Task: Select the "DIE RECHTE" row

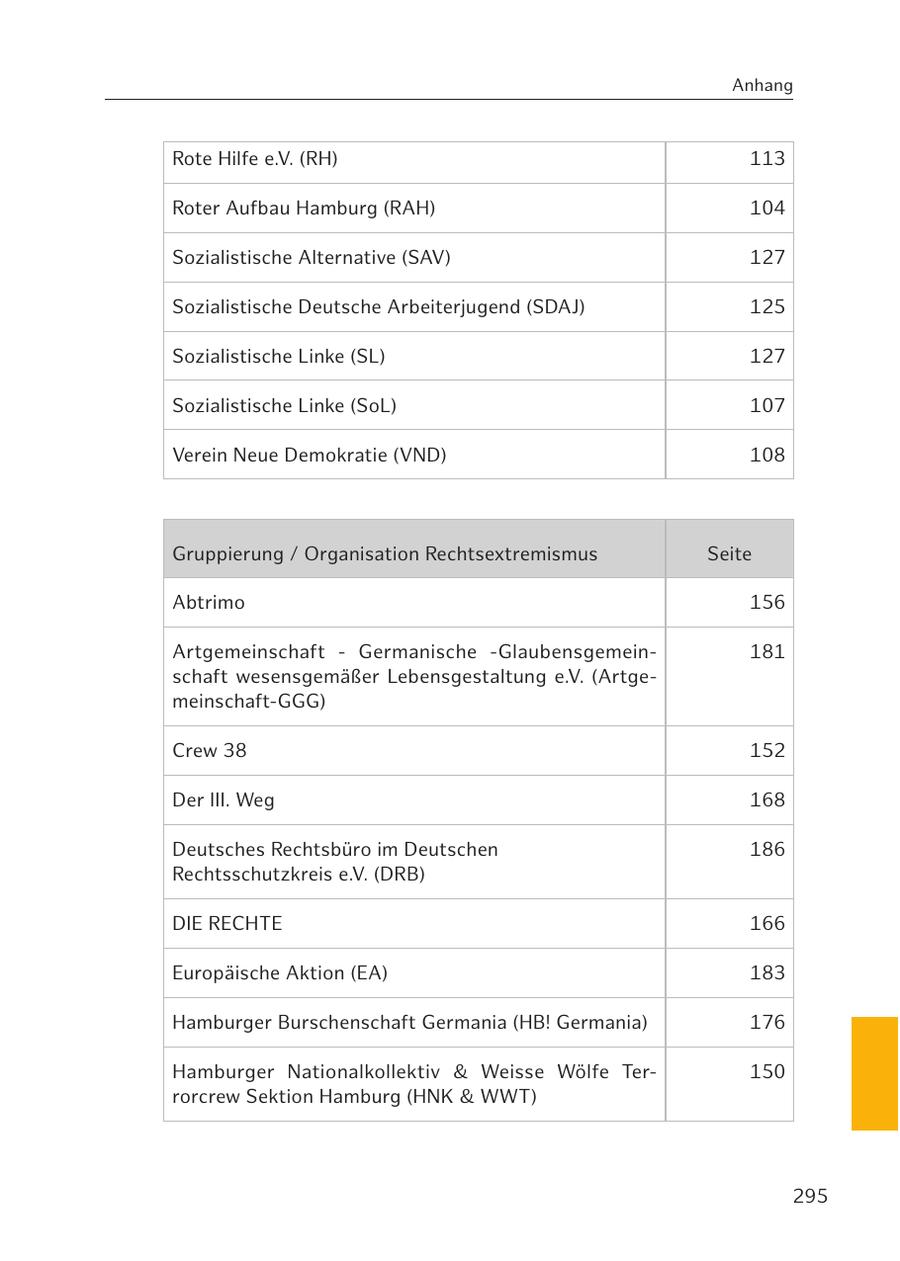Action: click(227, 924)
